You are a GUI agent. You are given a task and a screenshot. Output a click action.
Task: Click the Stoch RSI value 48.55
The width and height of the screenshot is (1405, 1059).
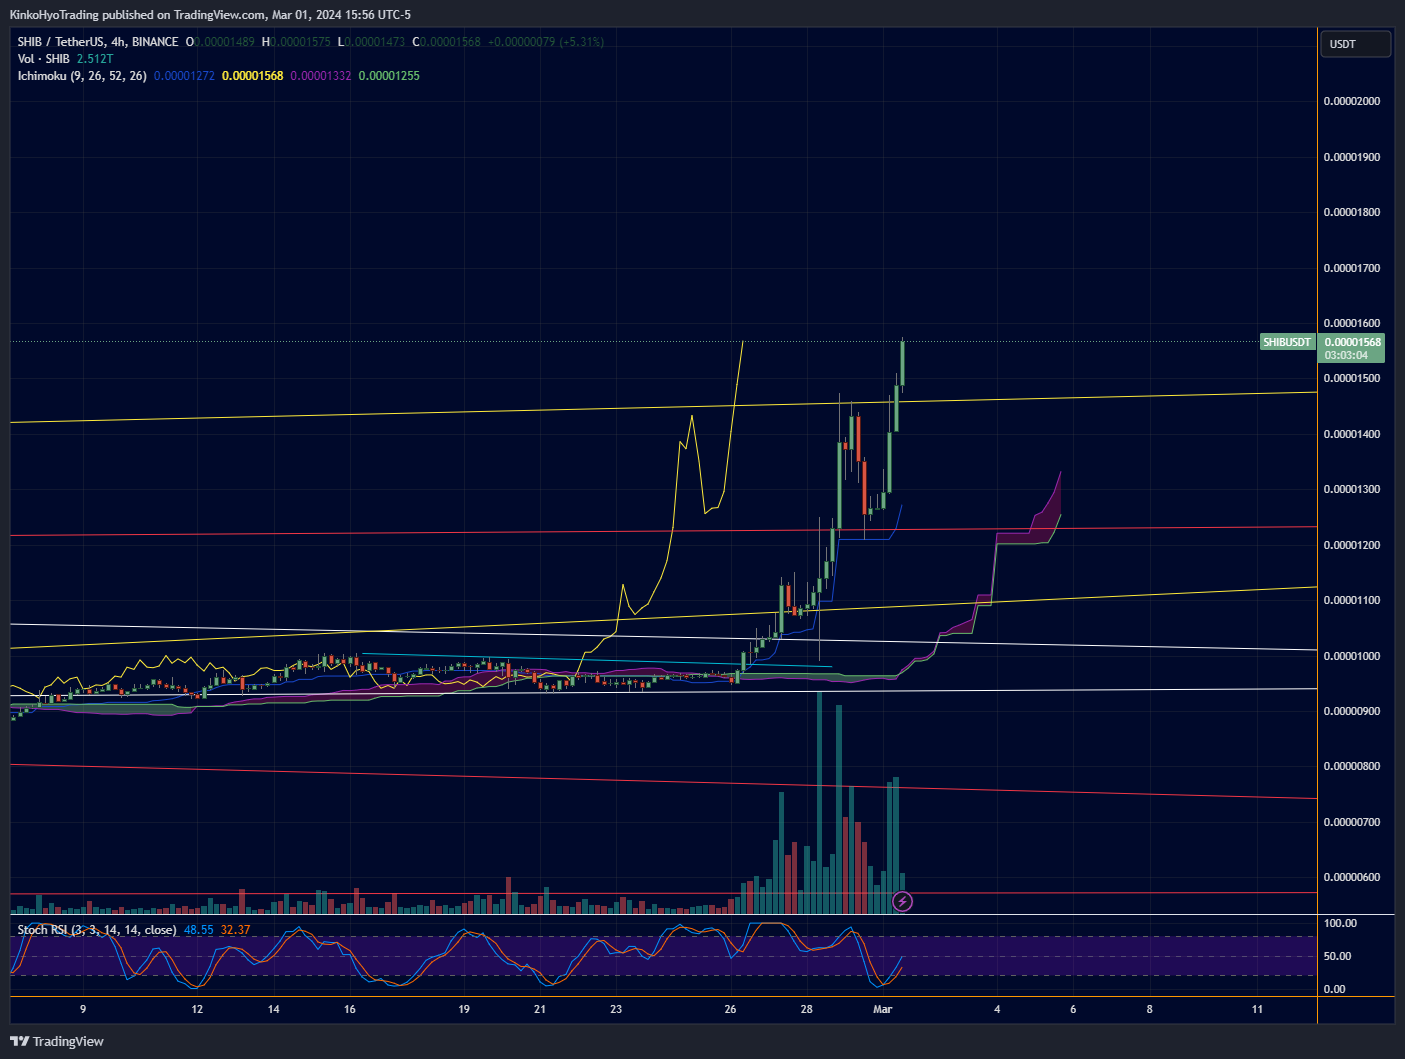tap(199, 930)
